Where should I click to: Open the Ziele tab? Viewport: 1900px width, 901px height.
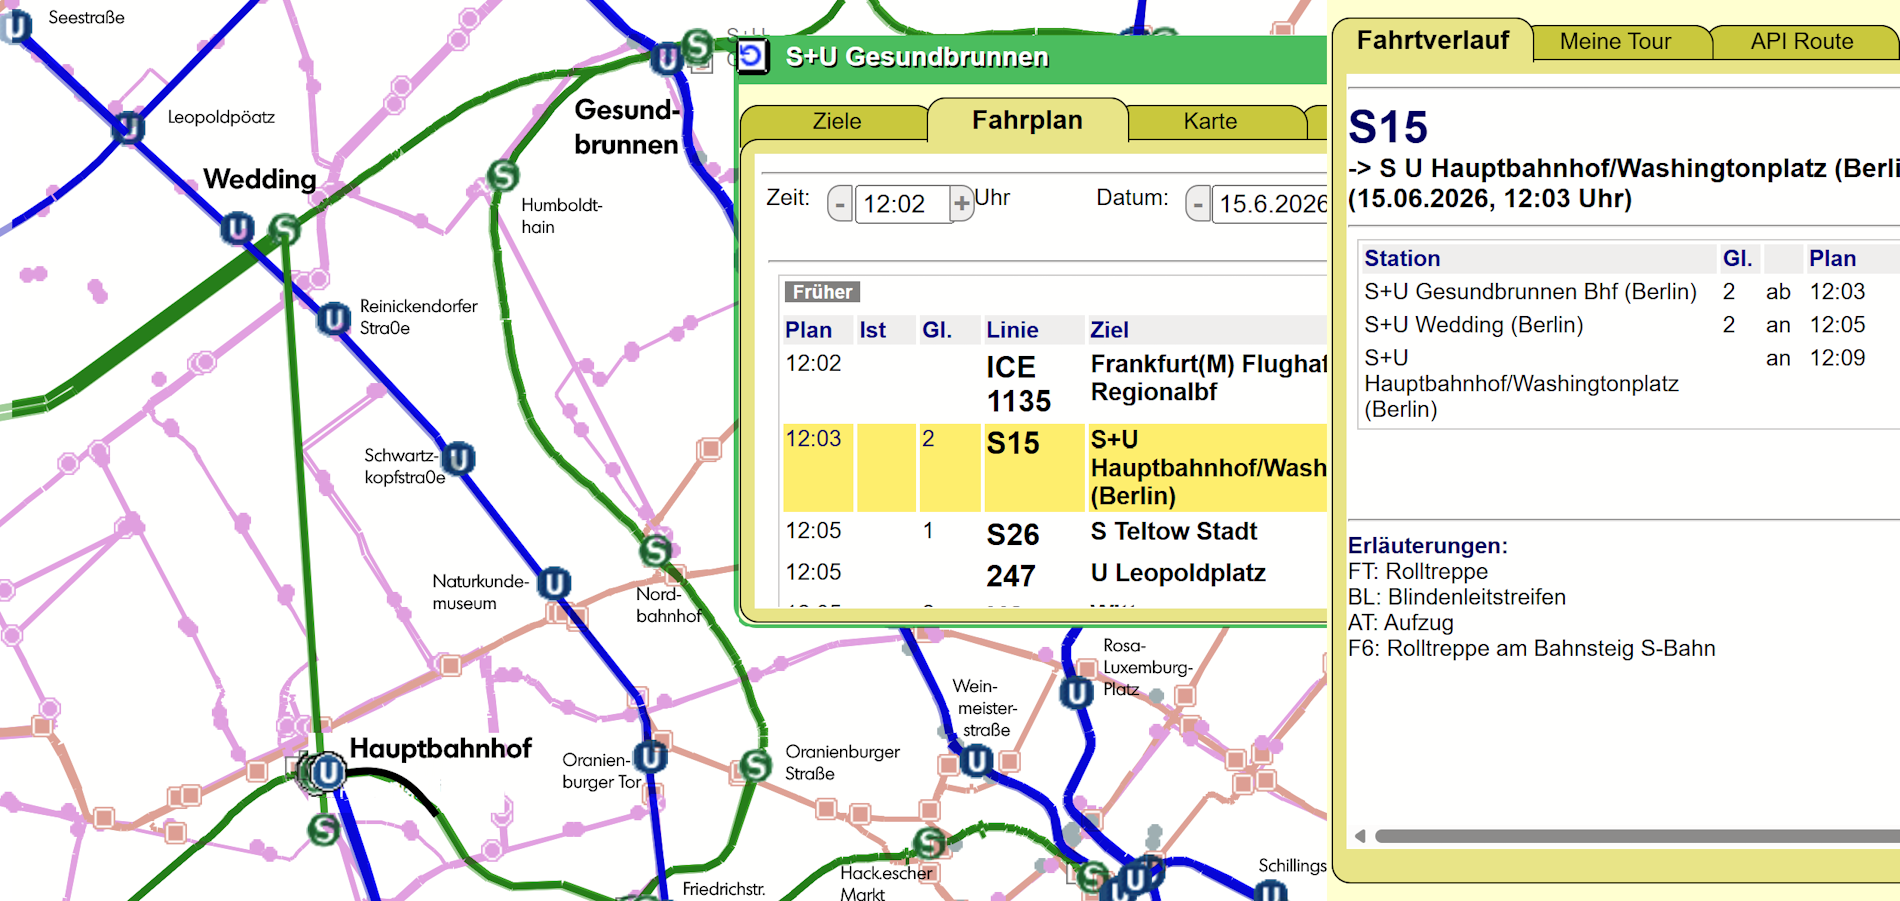[x=836, y=121]
